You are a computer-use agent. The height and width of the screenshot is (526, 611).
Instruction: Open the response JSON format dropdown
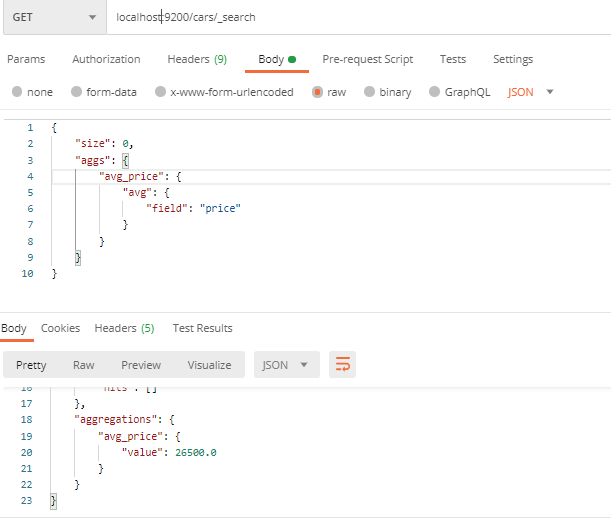click(287, 365)
